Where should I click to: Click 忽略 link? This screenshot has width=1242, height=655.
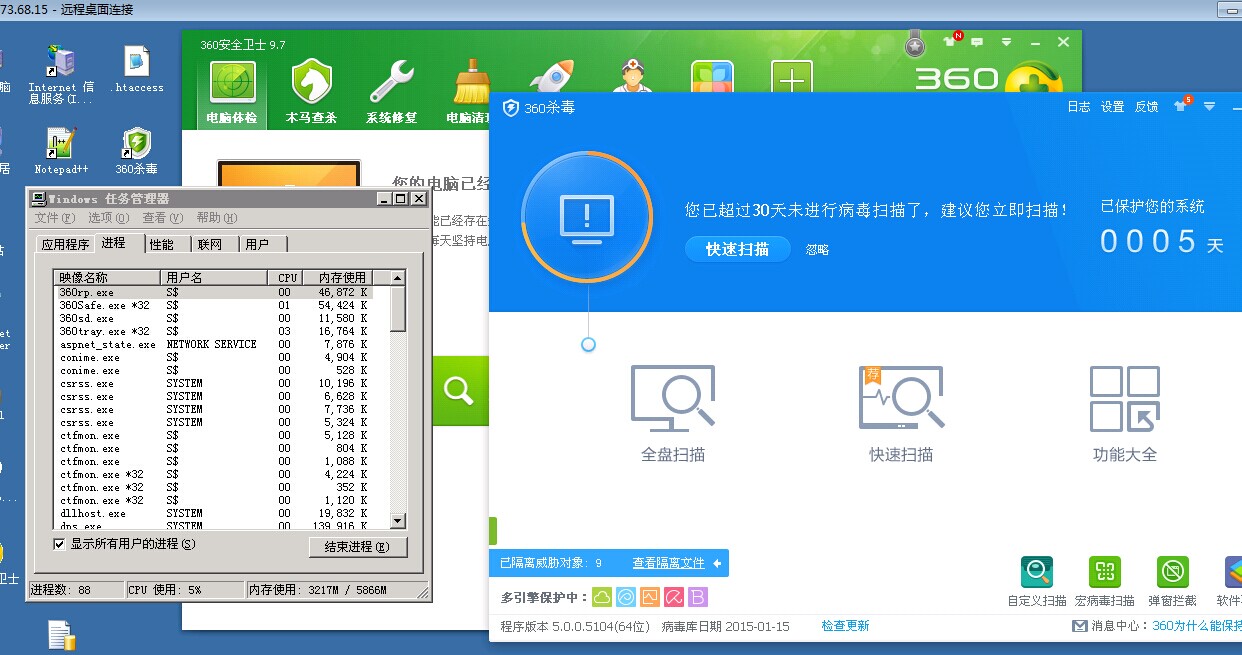(x=817, y=250)
